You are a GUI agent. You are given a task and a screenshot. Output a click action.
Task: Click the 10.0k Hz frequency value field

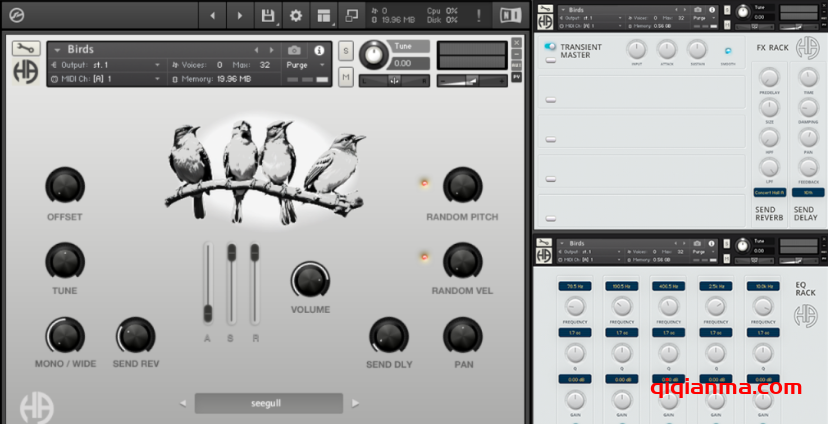tap(763, 286)
